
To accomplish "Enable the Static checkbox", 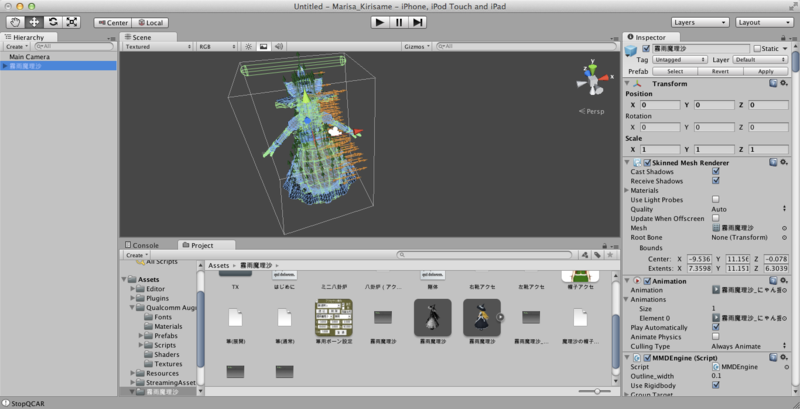I will pos(757,48).
